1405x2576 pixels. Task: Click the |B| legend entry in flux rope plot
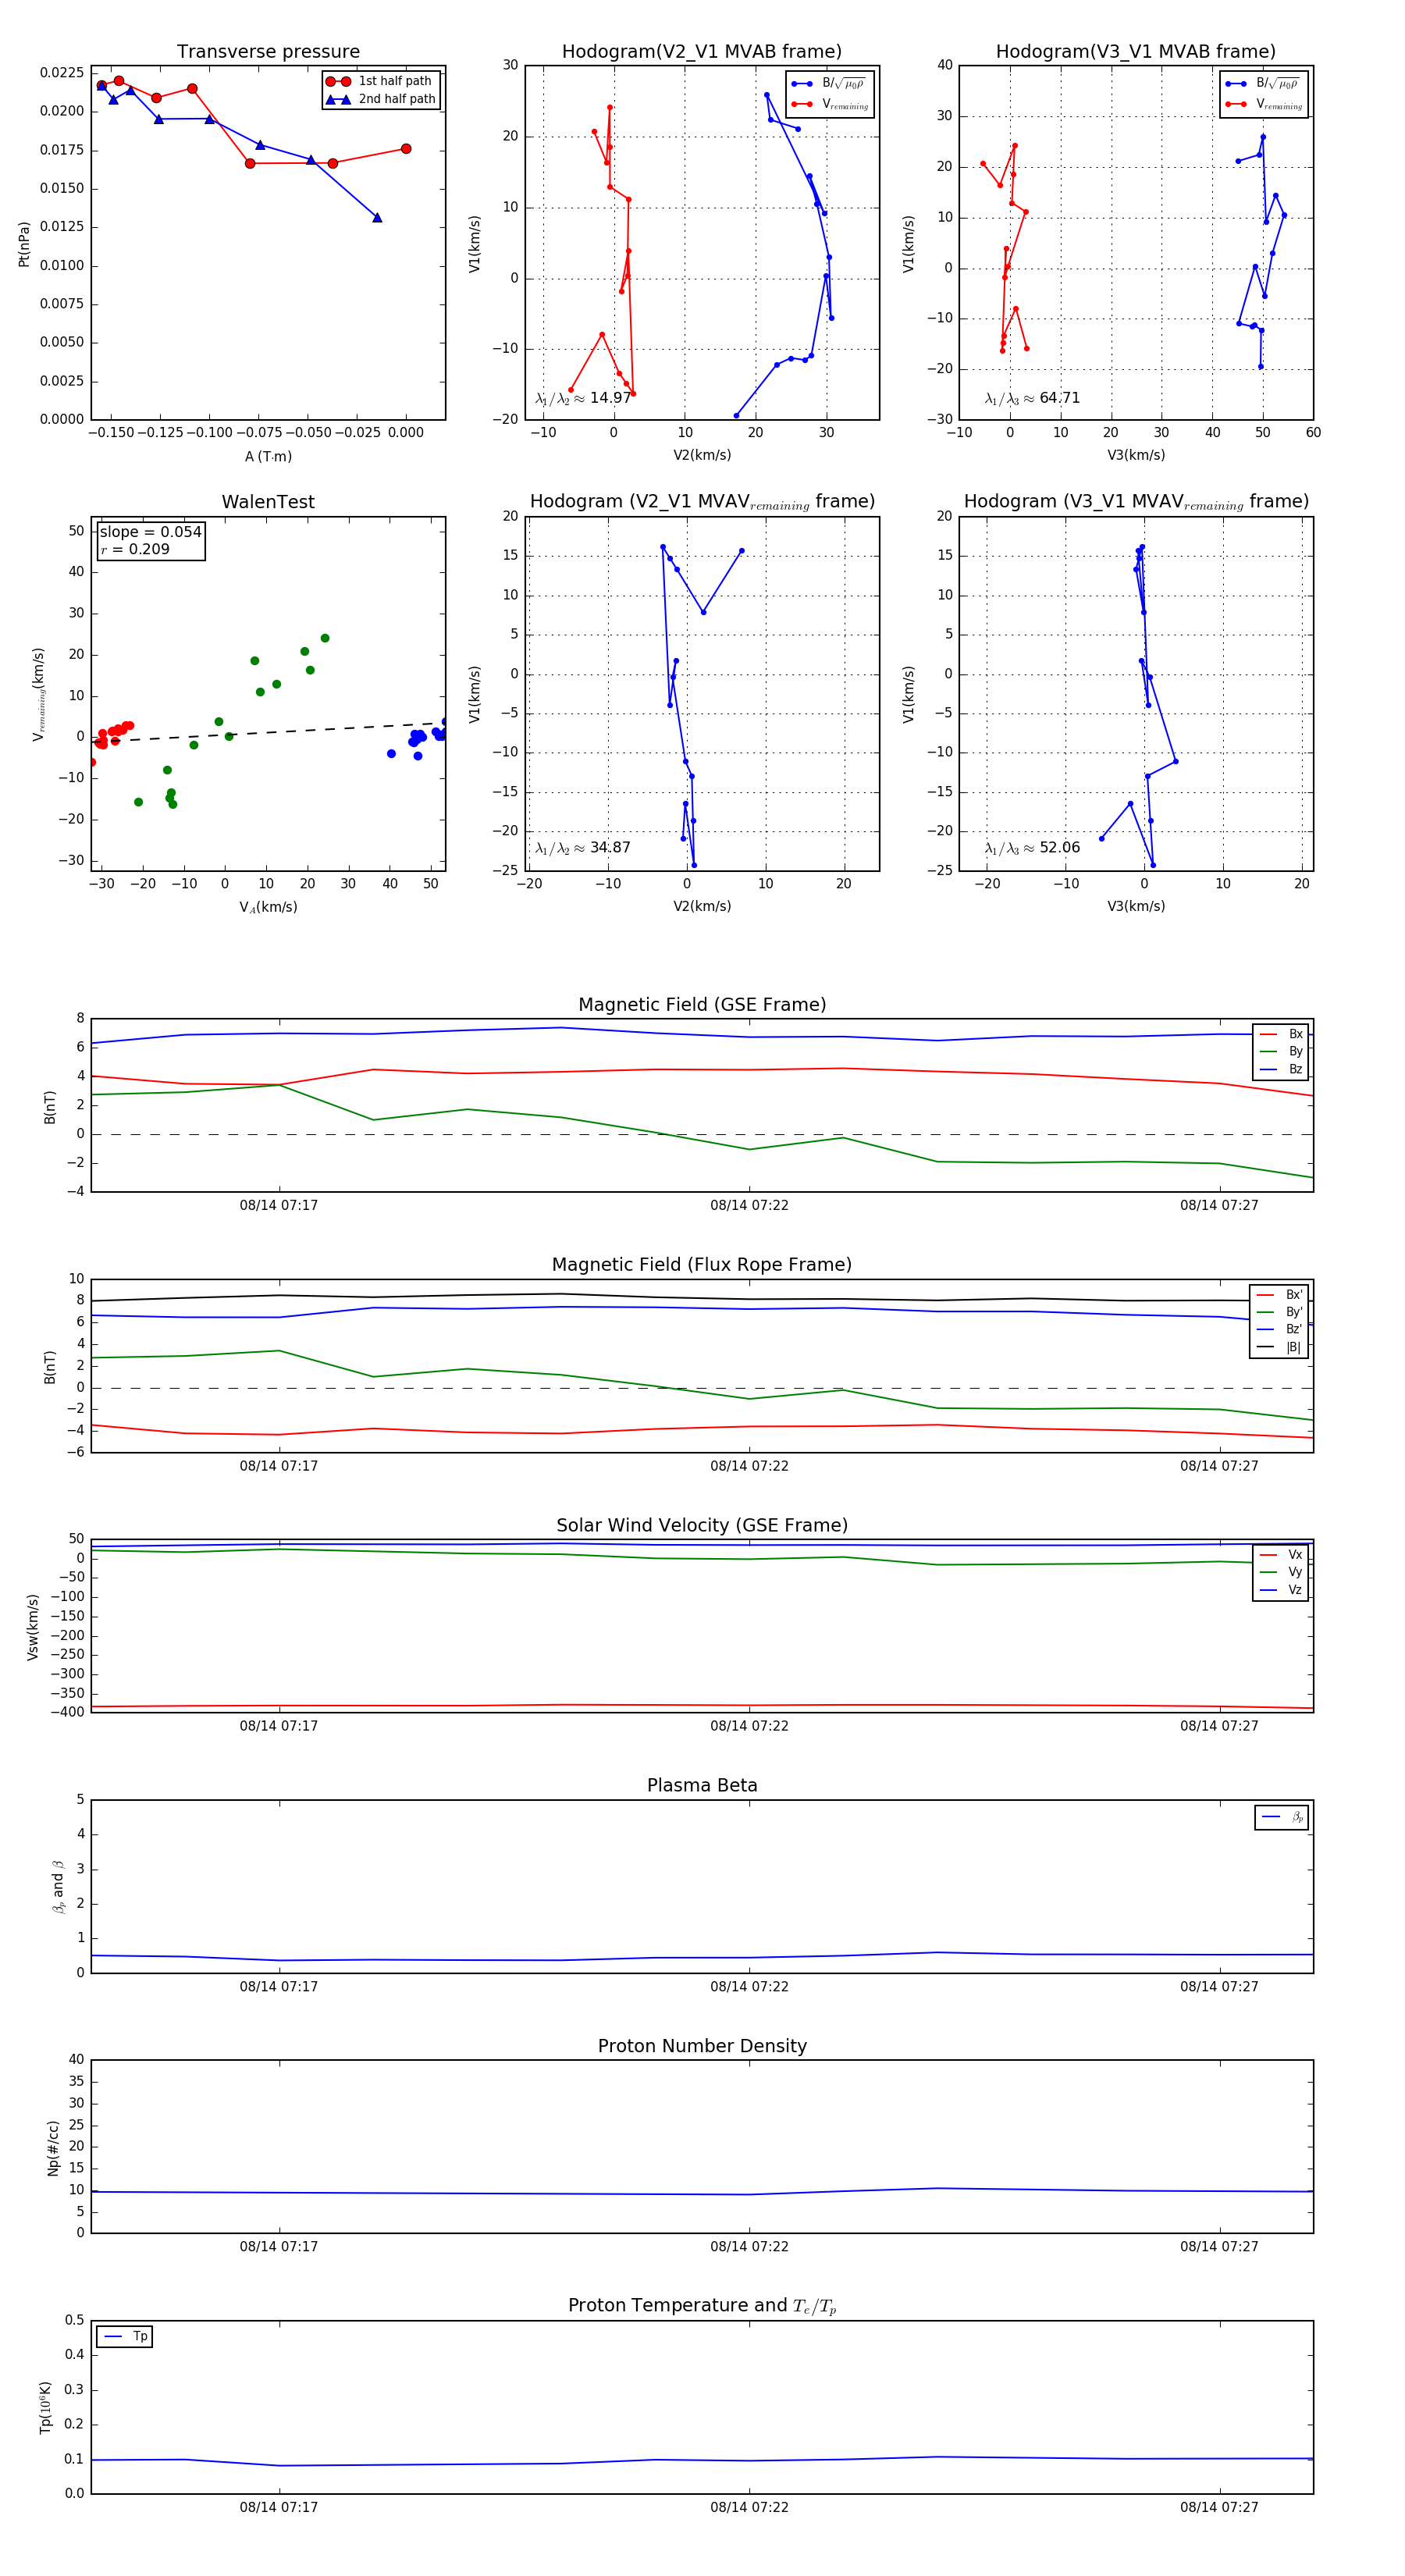tap(1279, 1347)
